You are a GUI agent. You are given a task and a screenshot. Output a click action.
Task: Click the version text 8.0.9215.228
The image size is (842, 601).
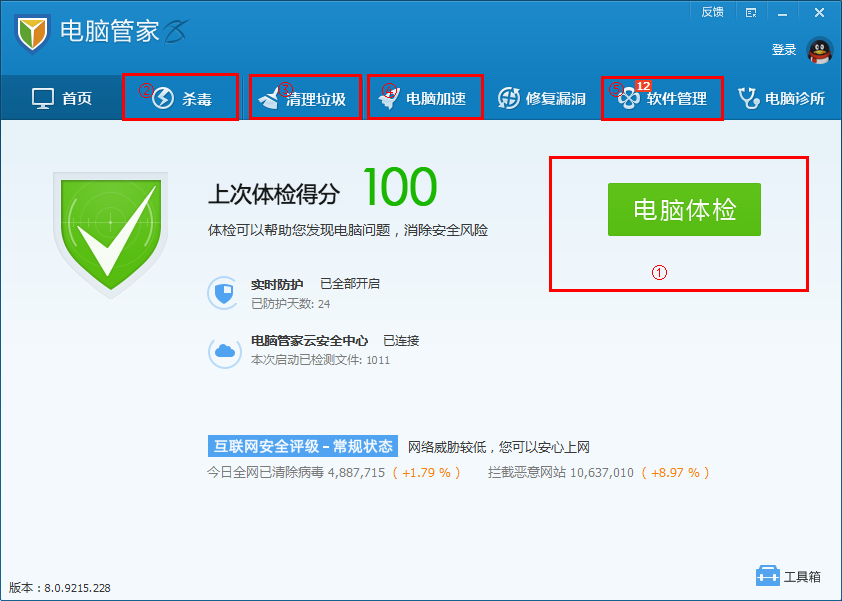77,588
